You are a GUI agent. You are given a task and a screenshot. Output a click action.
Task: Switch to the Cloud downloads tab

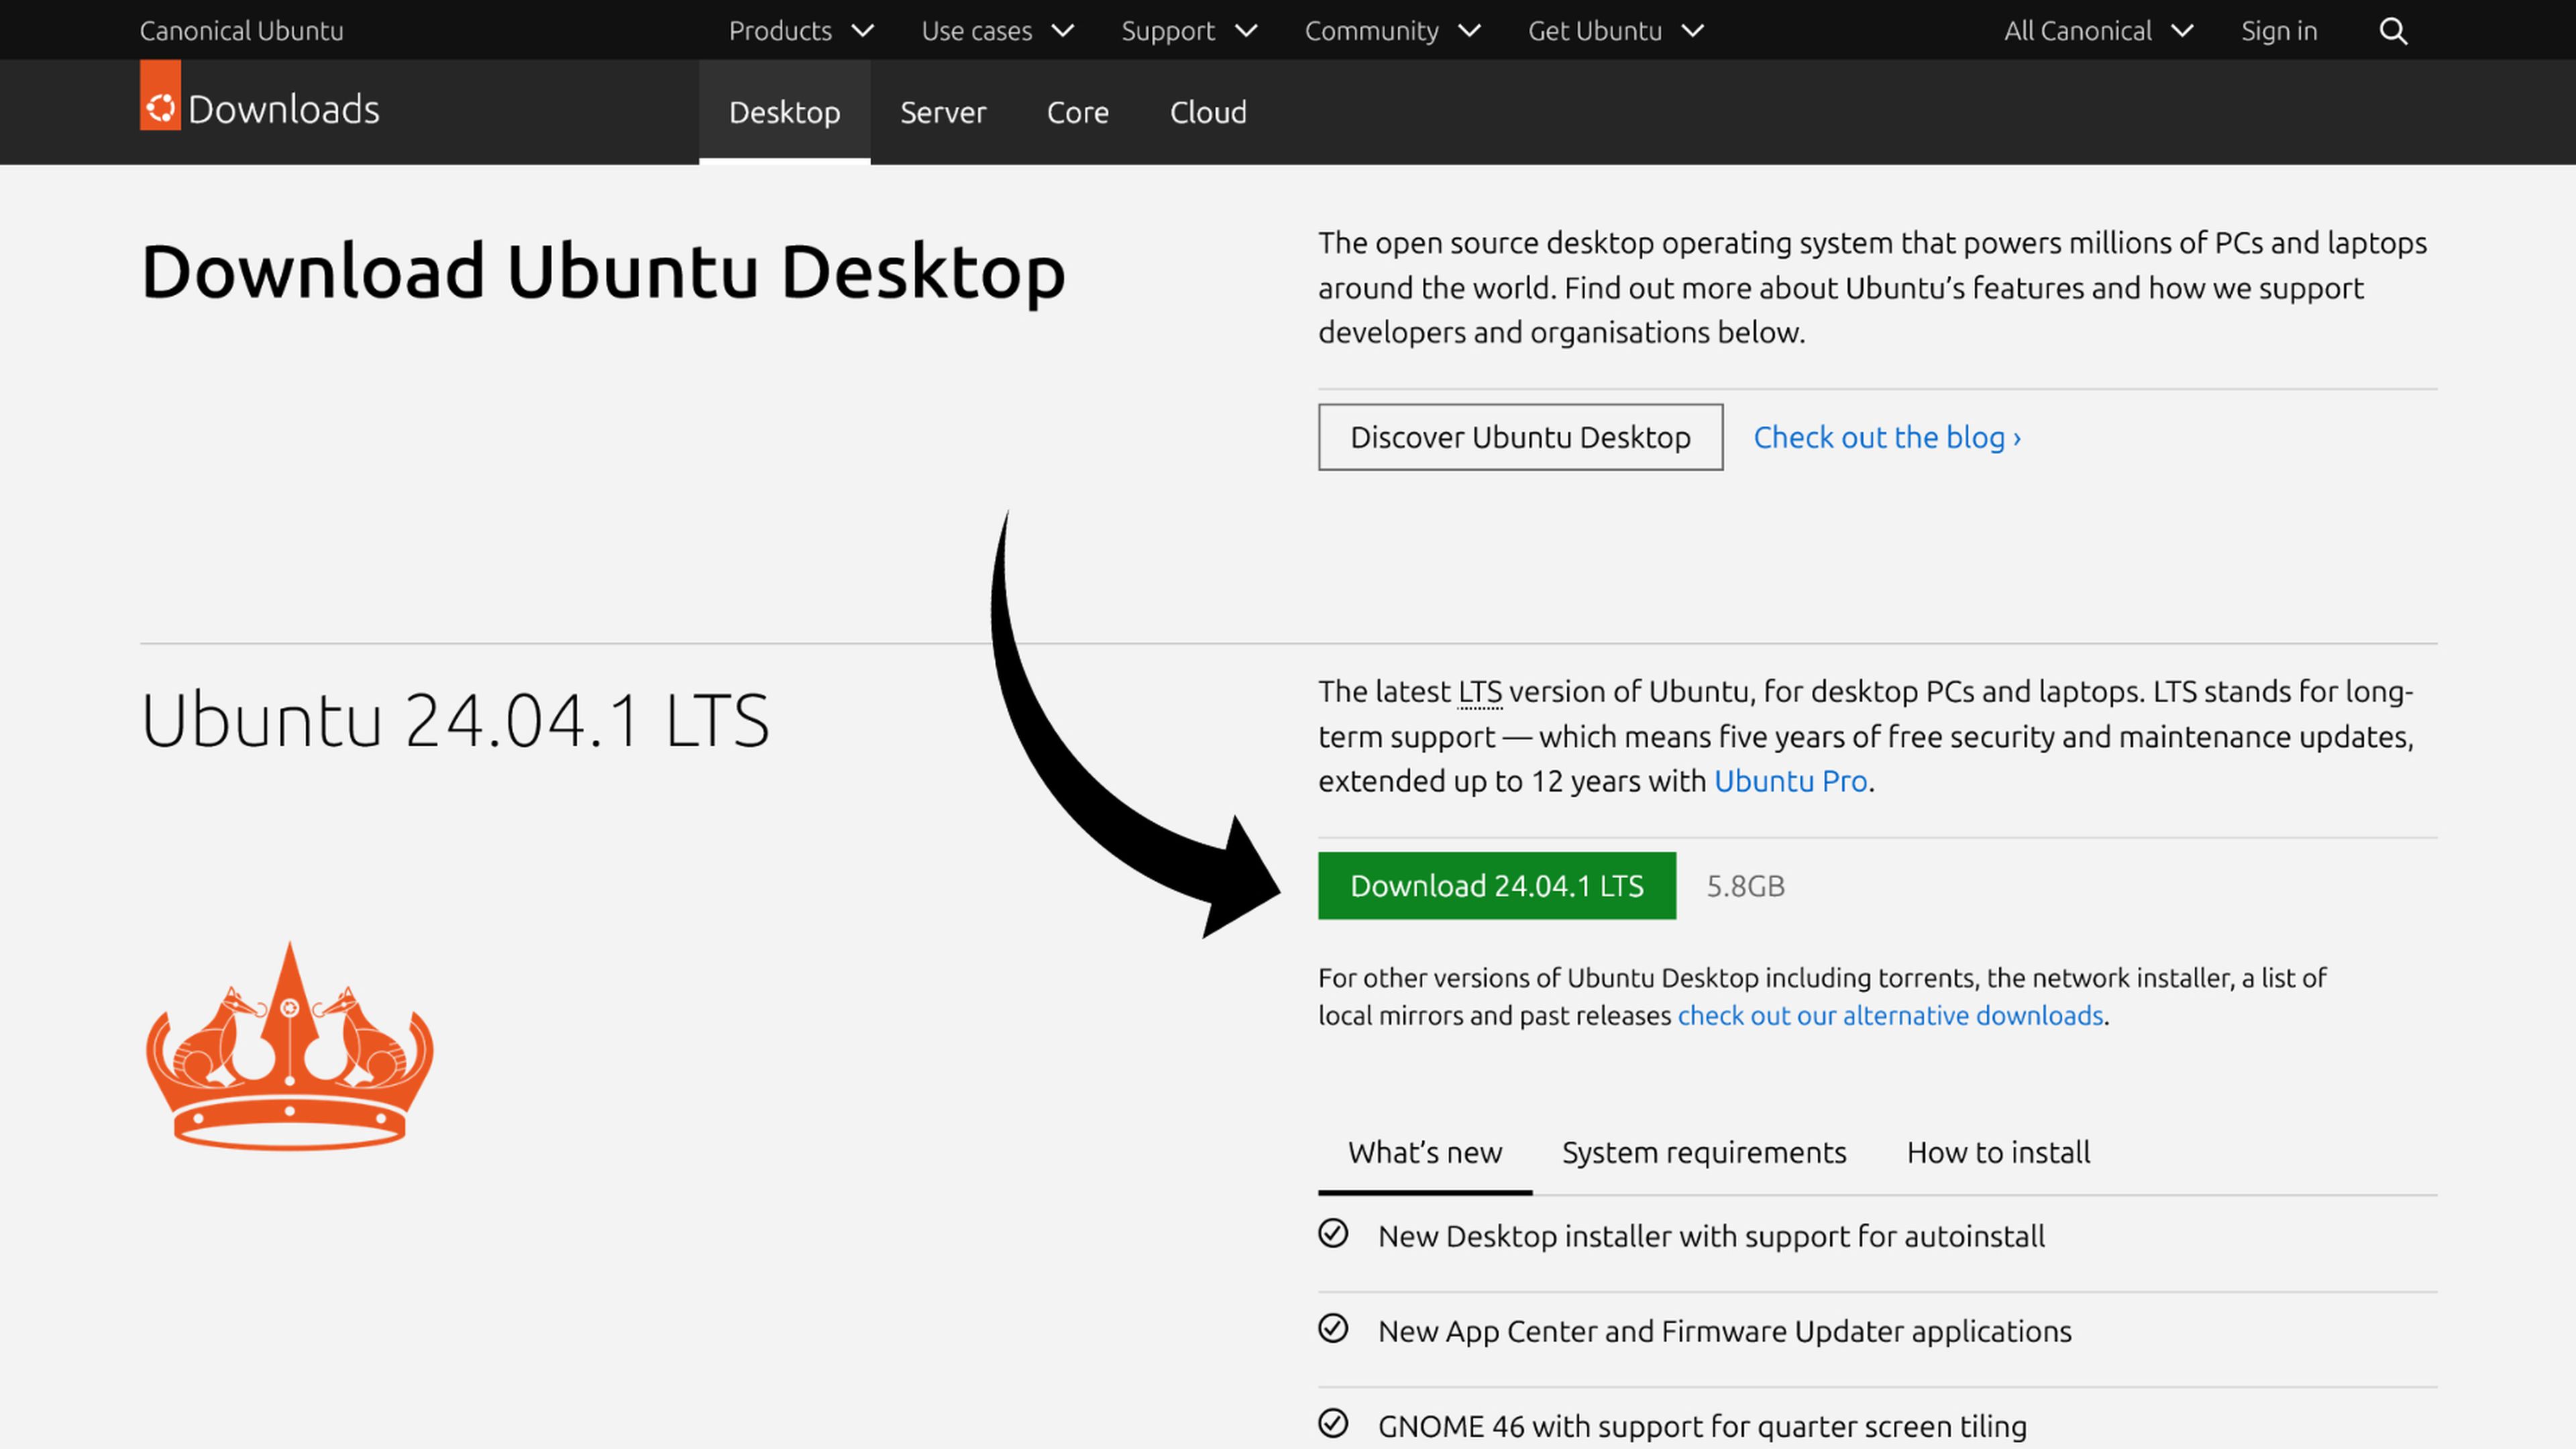(x=1208, y=112)
